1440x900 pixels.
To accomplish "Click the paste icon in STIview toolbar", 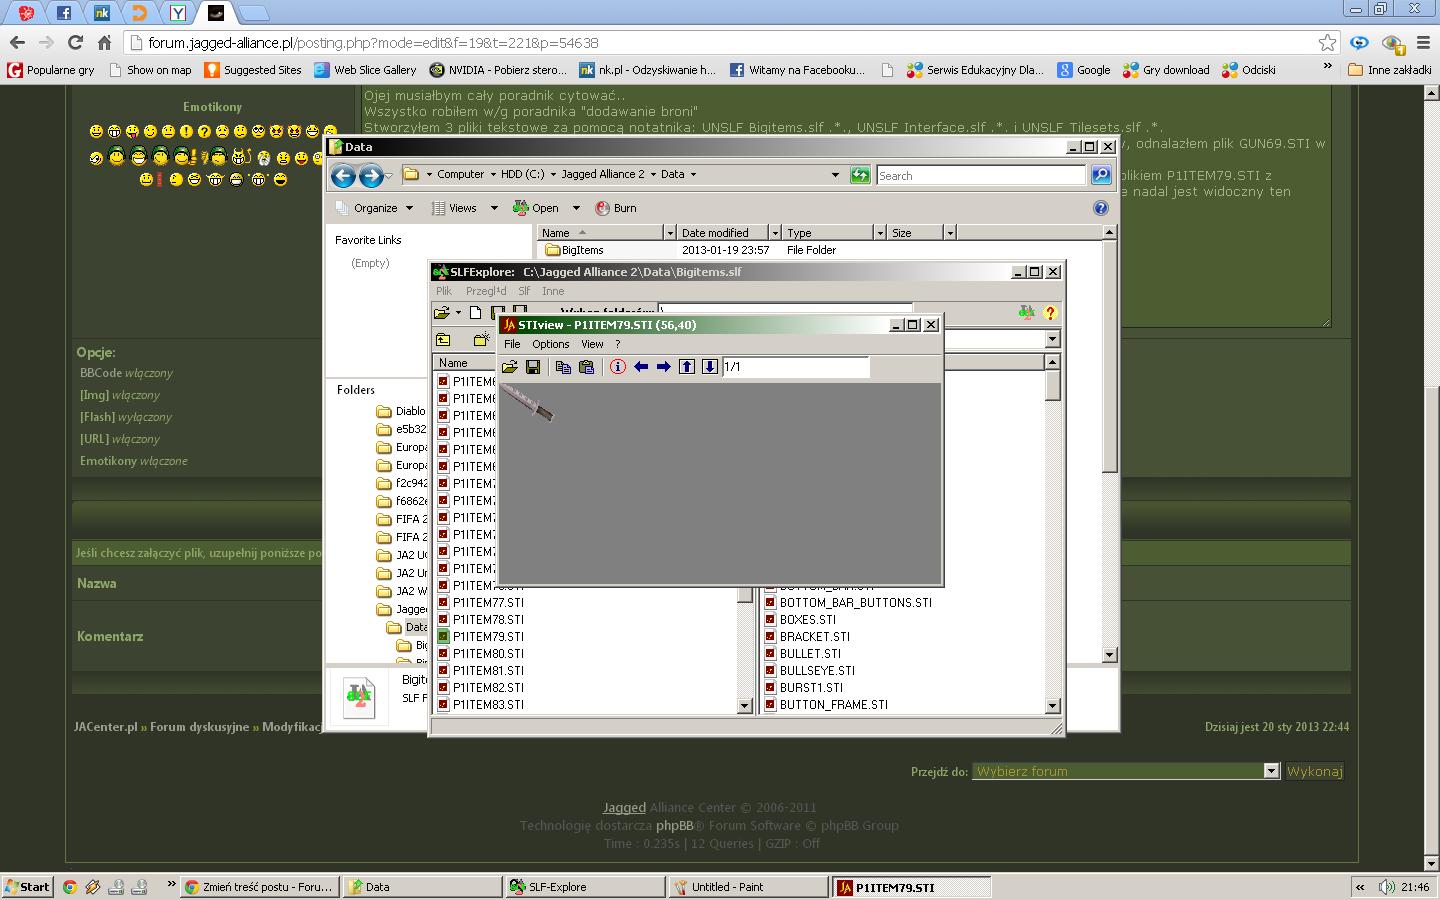I will pos(587,367).
